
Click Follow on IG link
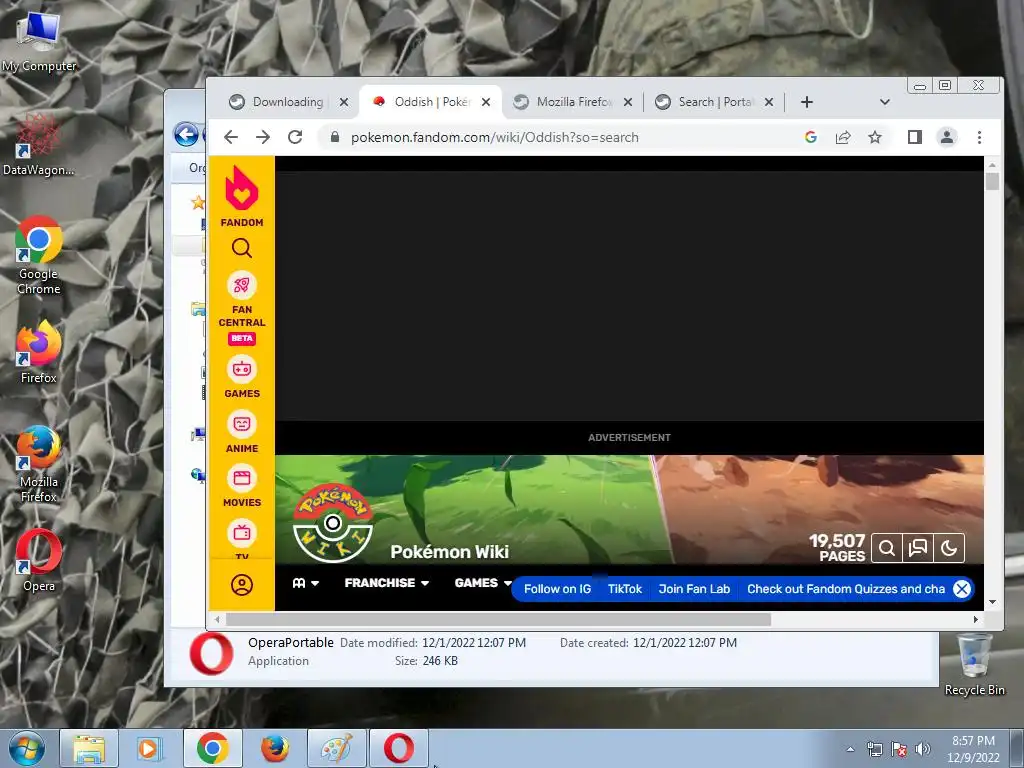coord(557,589)
